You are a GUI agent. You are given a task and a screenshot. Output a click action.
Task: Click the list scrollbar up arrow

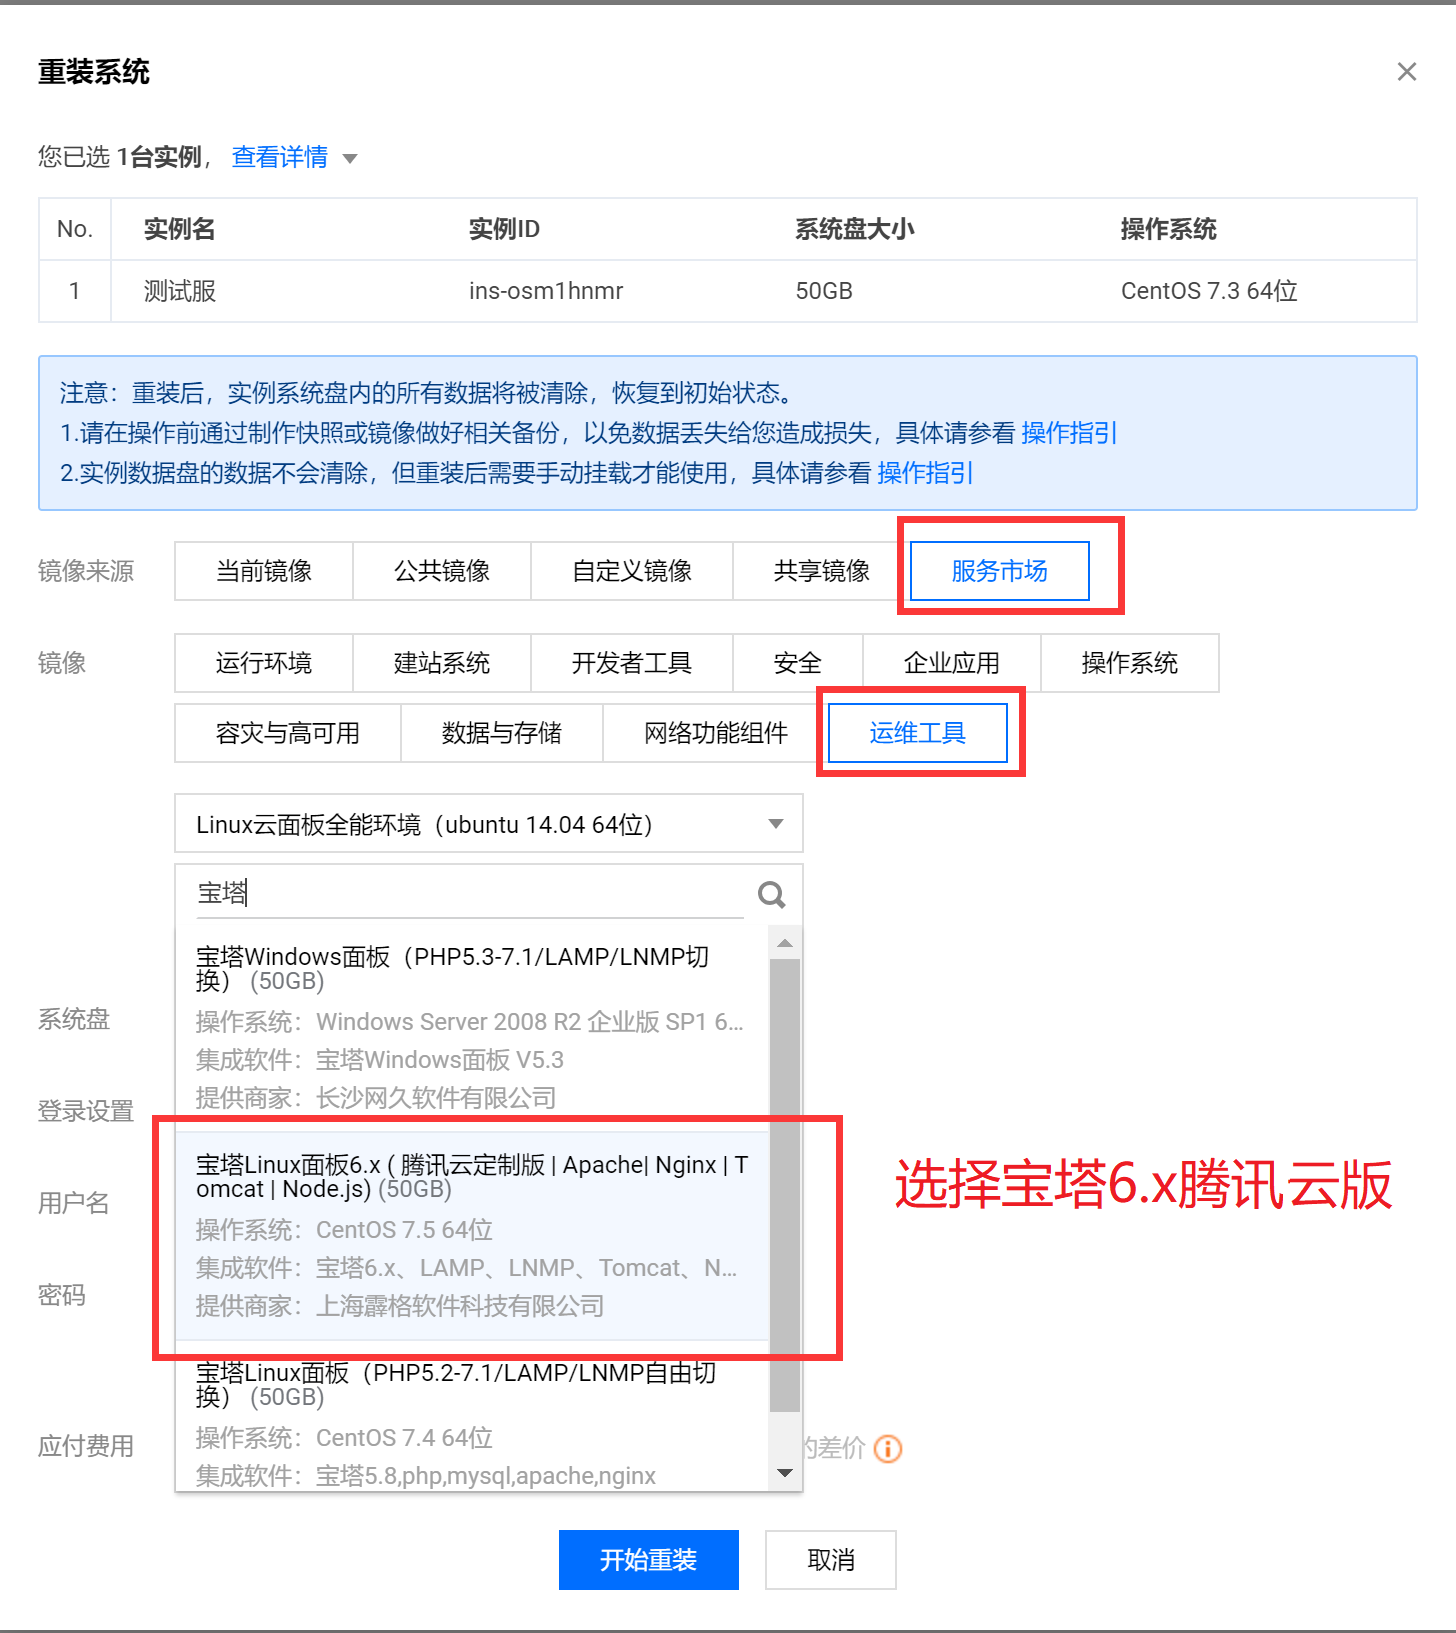(x=785, y=943)
